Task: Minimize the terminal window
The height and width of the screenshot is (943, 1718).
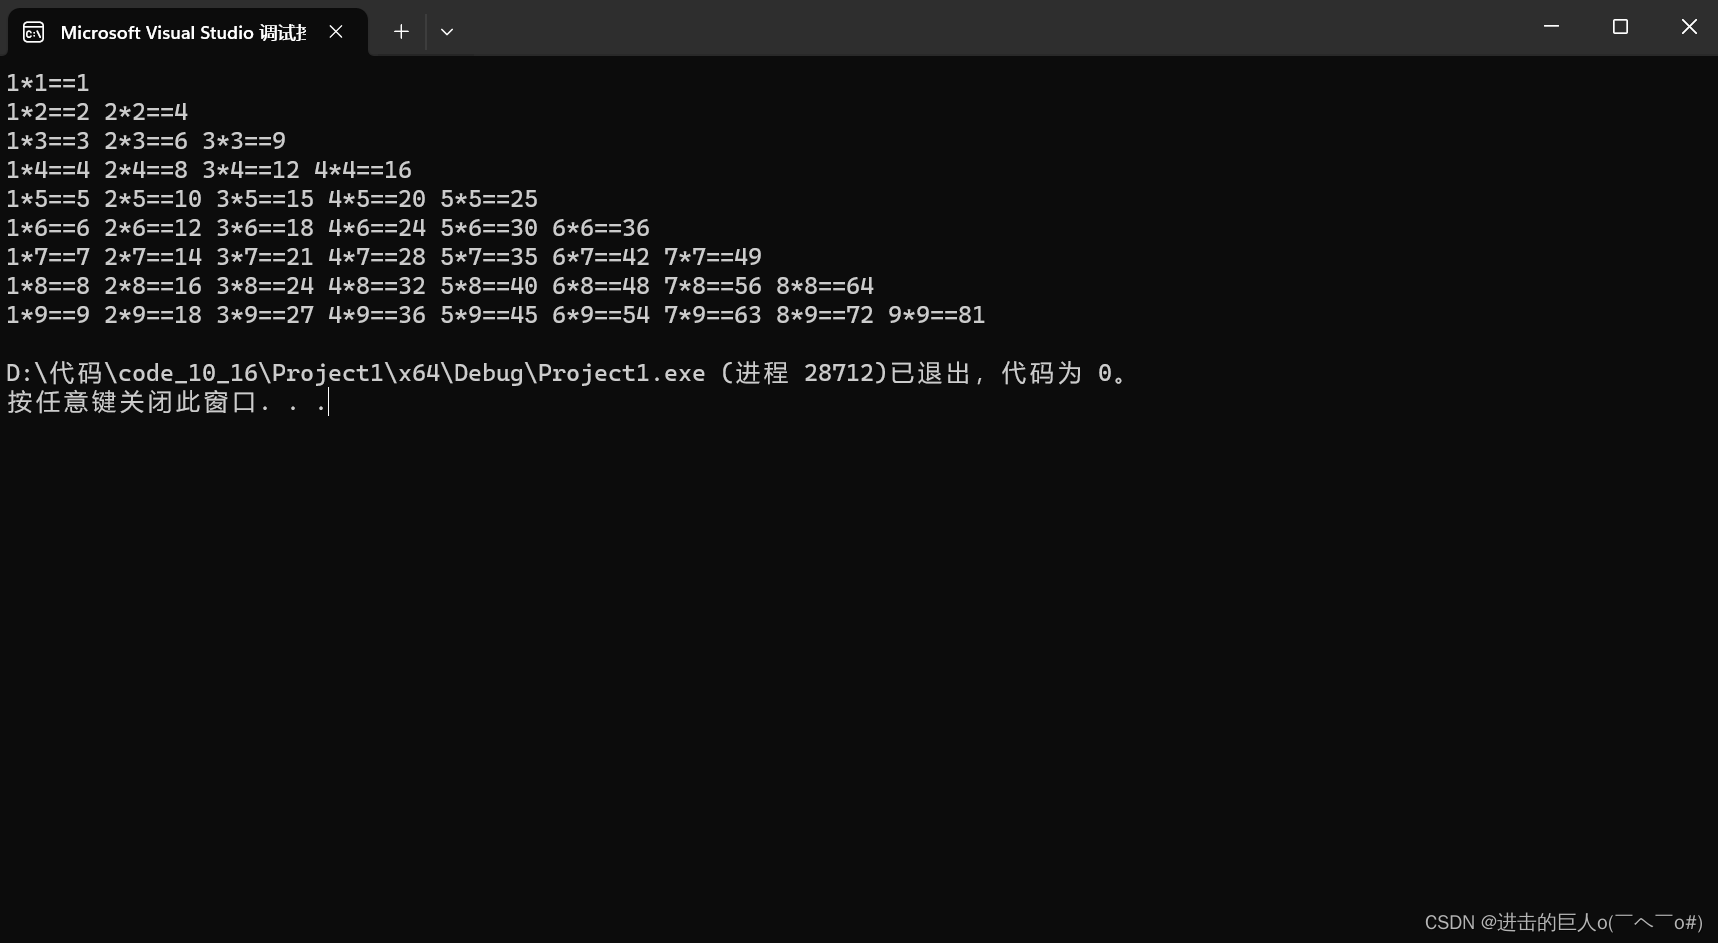Action: [x=1551, y=26]
